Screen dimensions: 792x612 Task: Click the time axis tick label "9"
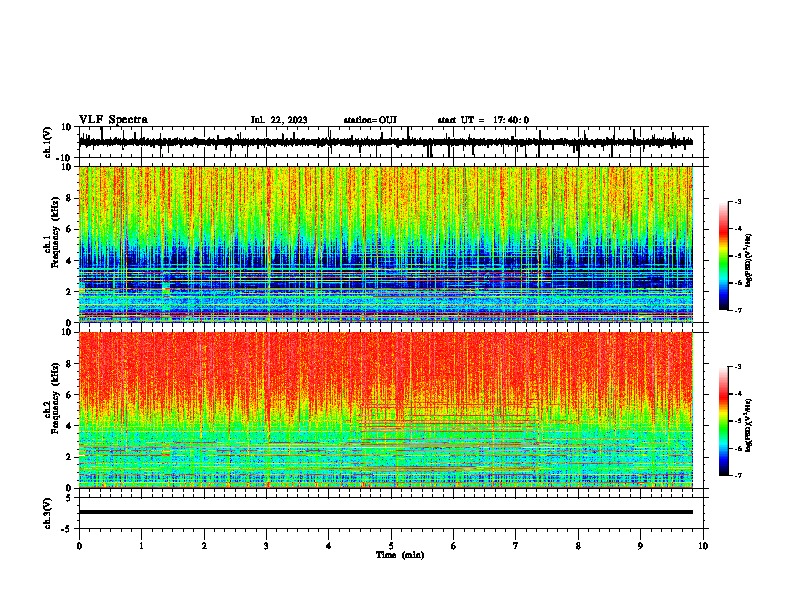click(x=640, y=546)
